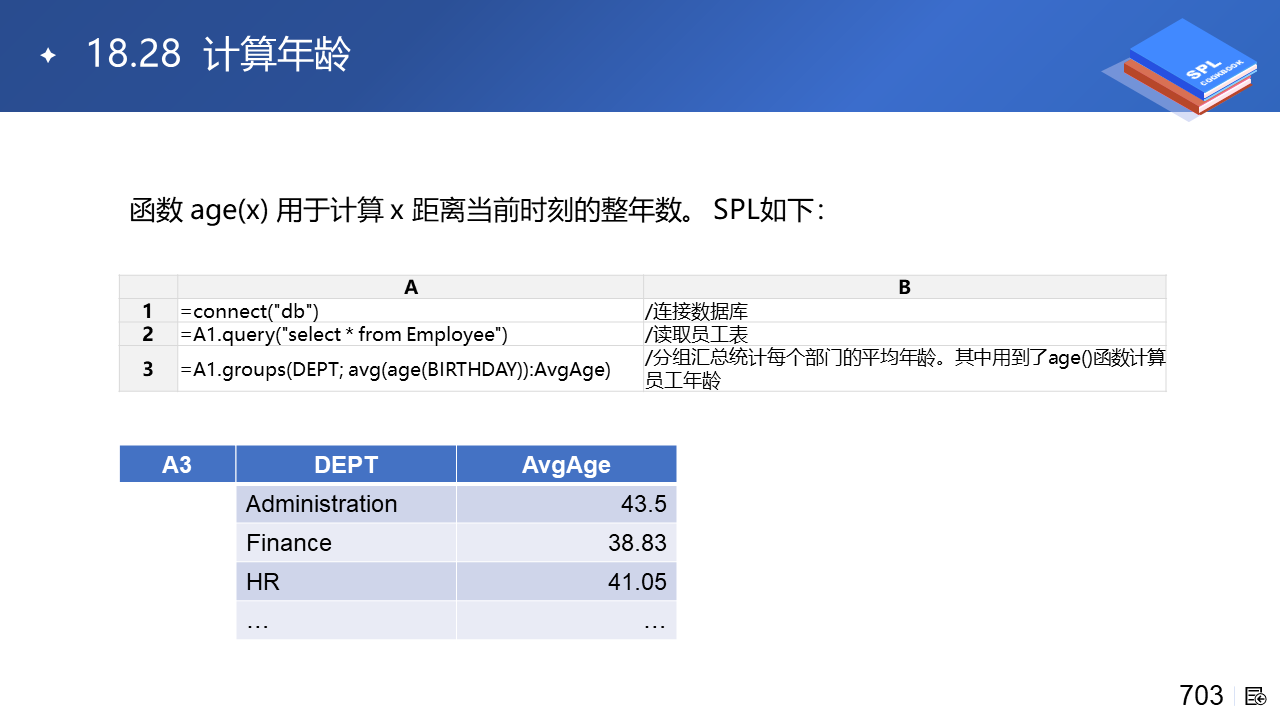Screen dimensions: 1280x720
Task: Click the HR department cell
Action: coord(346,582)
